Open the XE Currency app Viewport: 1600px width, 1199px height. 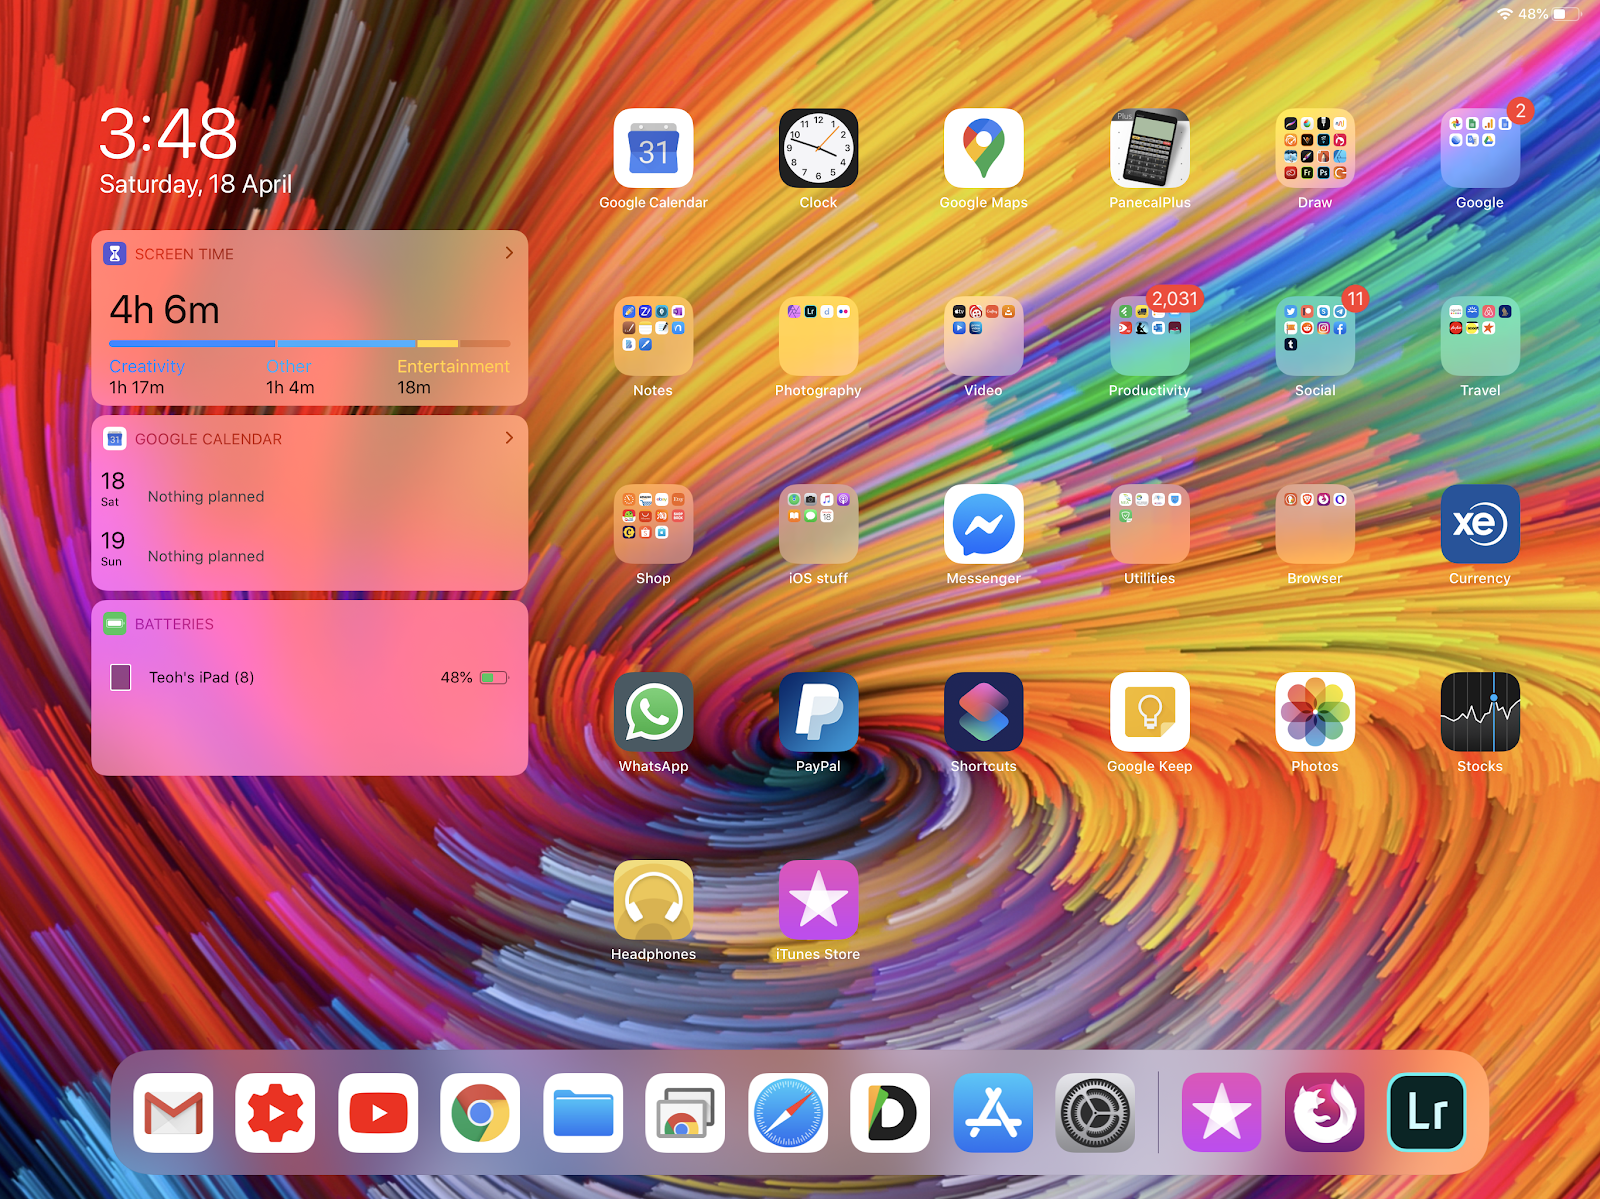coord(1480,524)
